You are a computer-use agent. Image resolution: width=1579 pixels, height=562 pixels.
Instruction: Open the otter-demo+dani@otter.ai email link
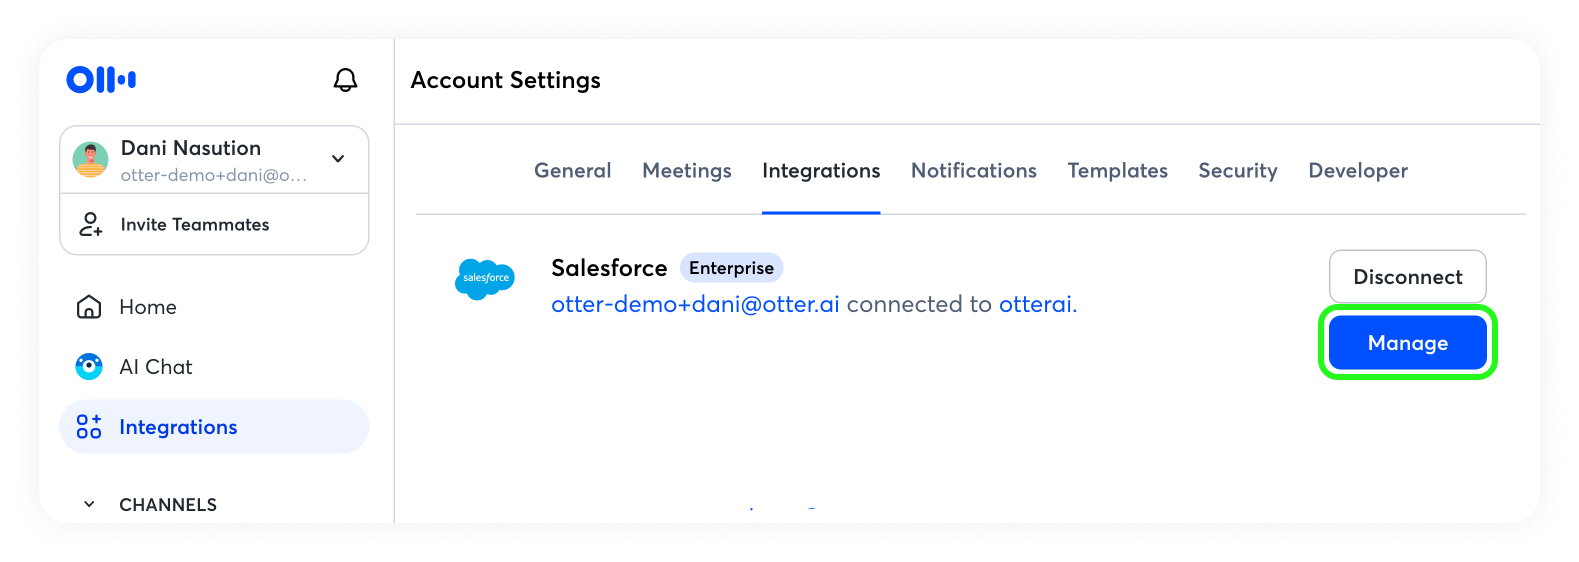coord(695,304)
